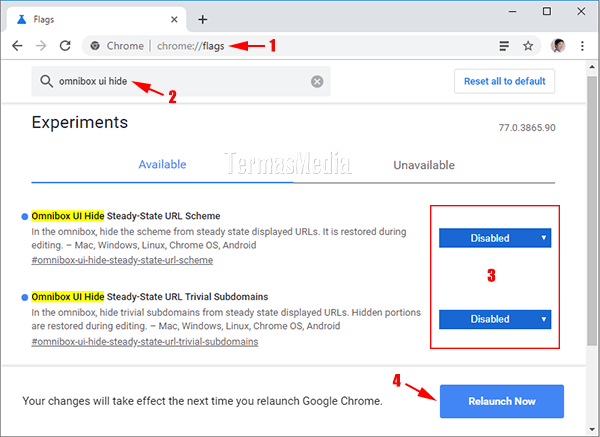The image size is (600, 437).
Task: Open a new tab with plus button
Action: coord(203,20)
